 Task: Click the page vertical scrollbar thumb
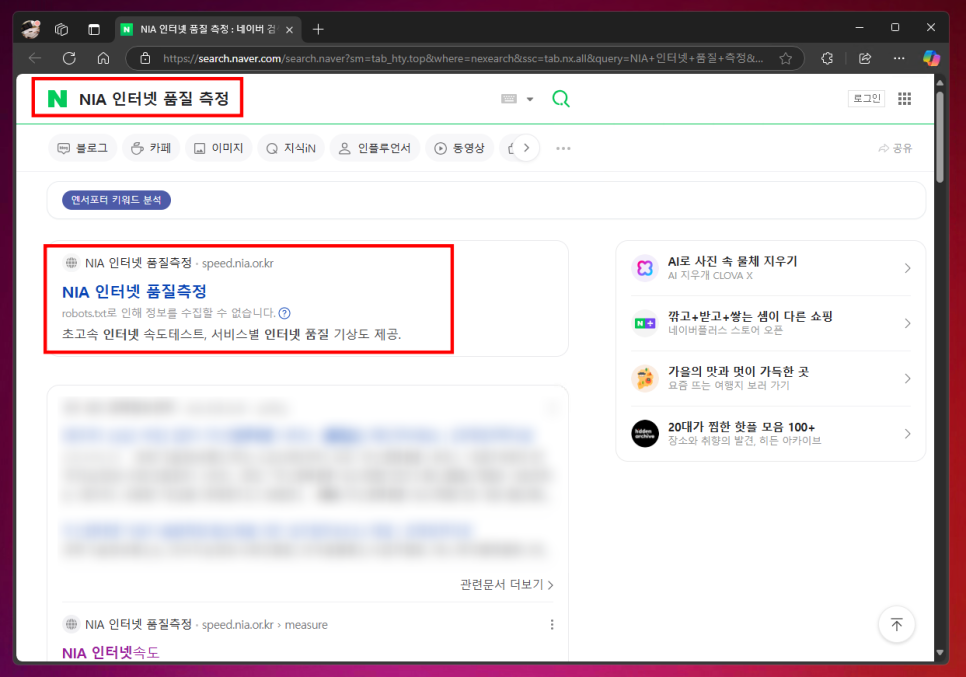[x=940, y=137]
